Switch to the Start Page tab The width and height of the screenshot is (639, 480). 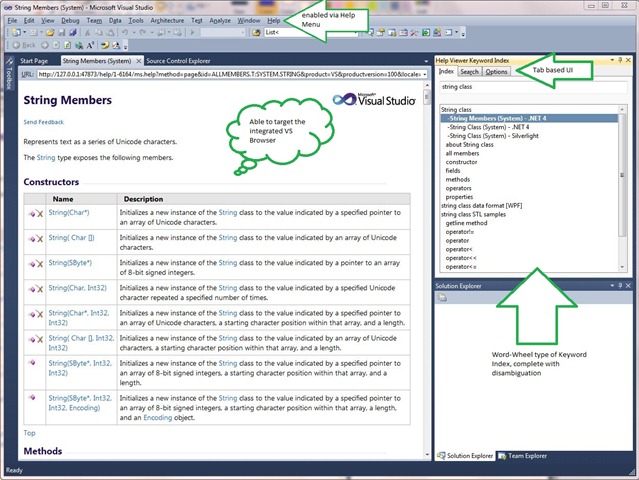tap(34, 61)
